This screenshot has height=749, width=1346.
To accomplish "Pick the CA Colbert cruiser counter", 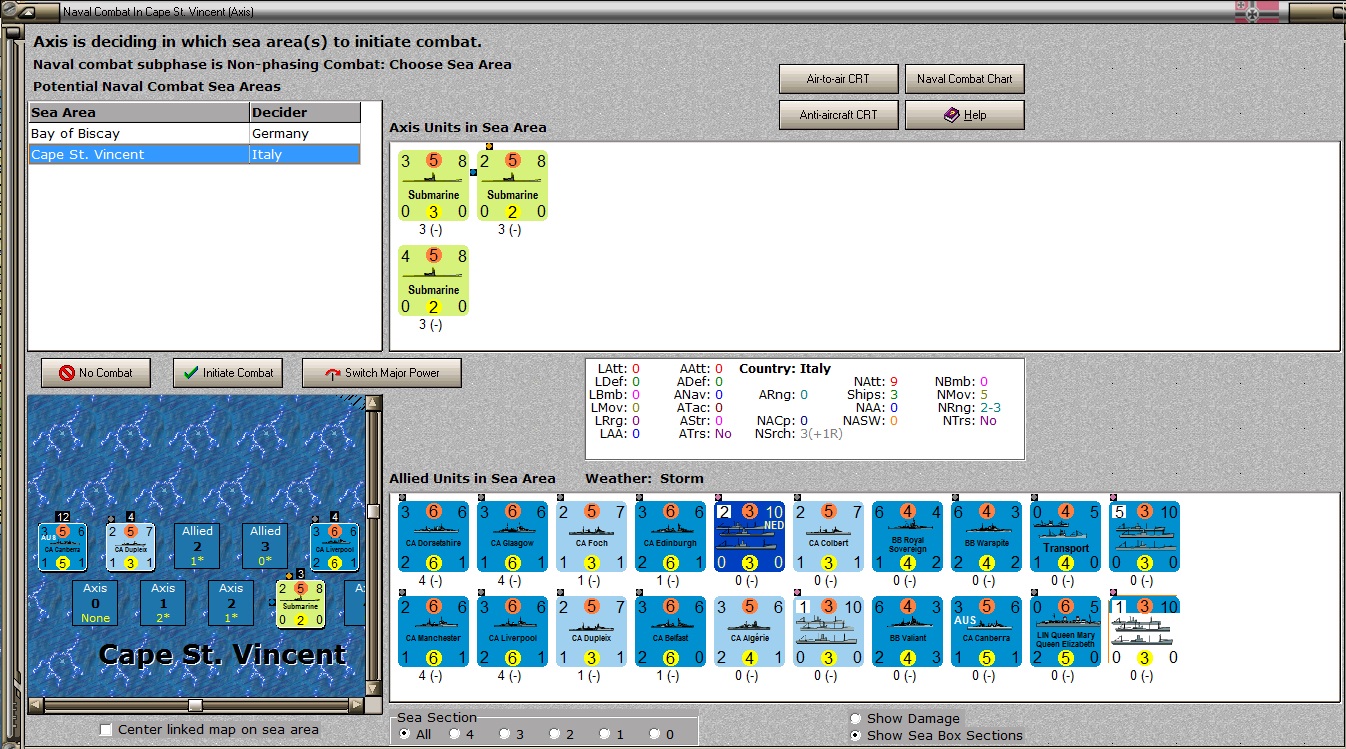I will pyautogui.click(x=828, y=536).
